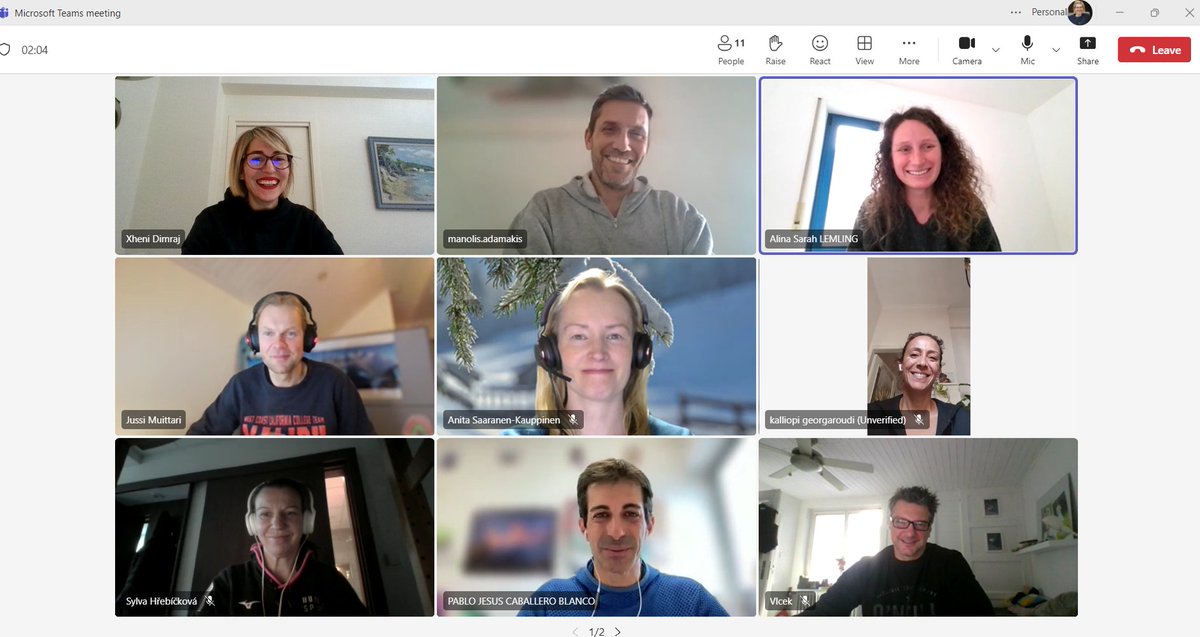
Task: Click the Xheni Dimraj name label
Action: tap(154, 239)
